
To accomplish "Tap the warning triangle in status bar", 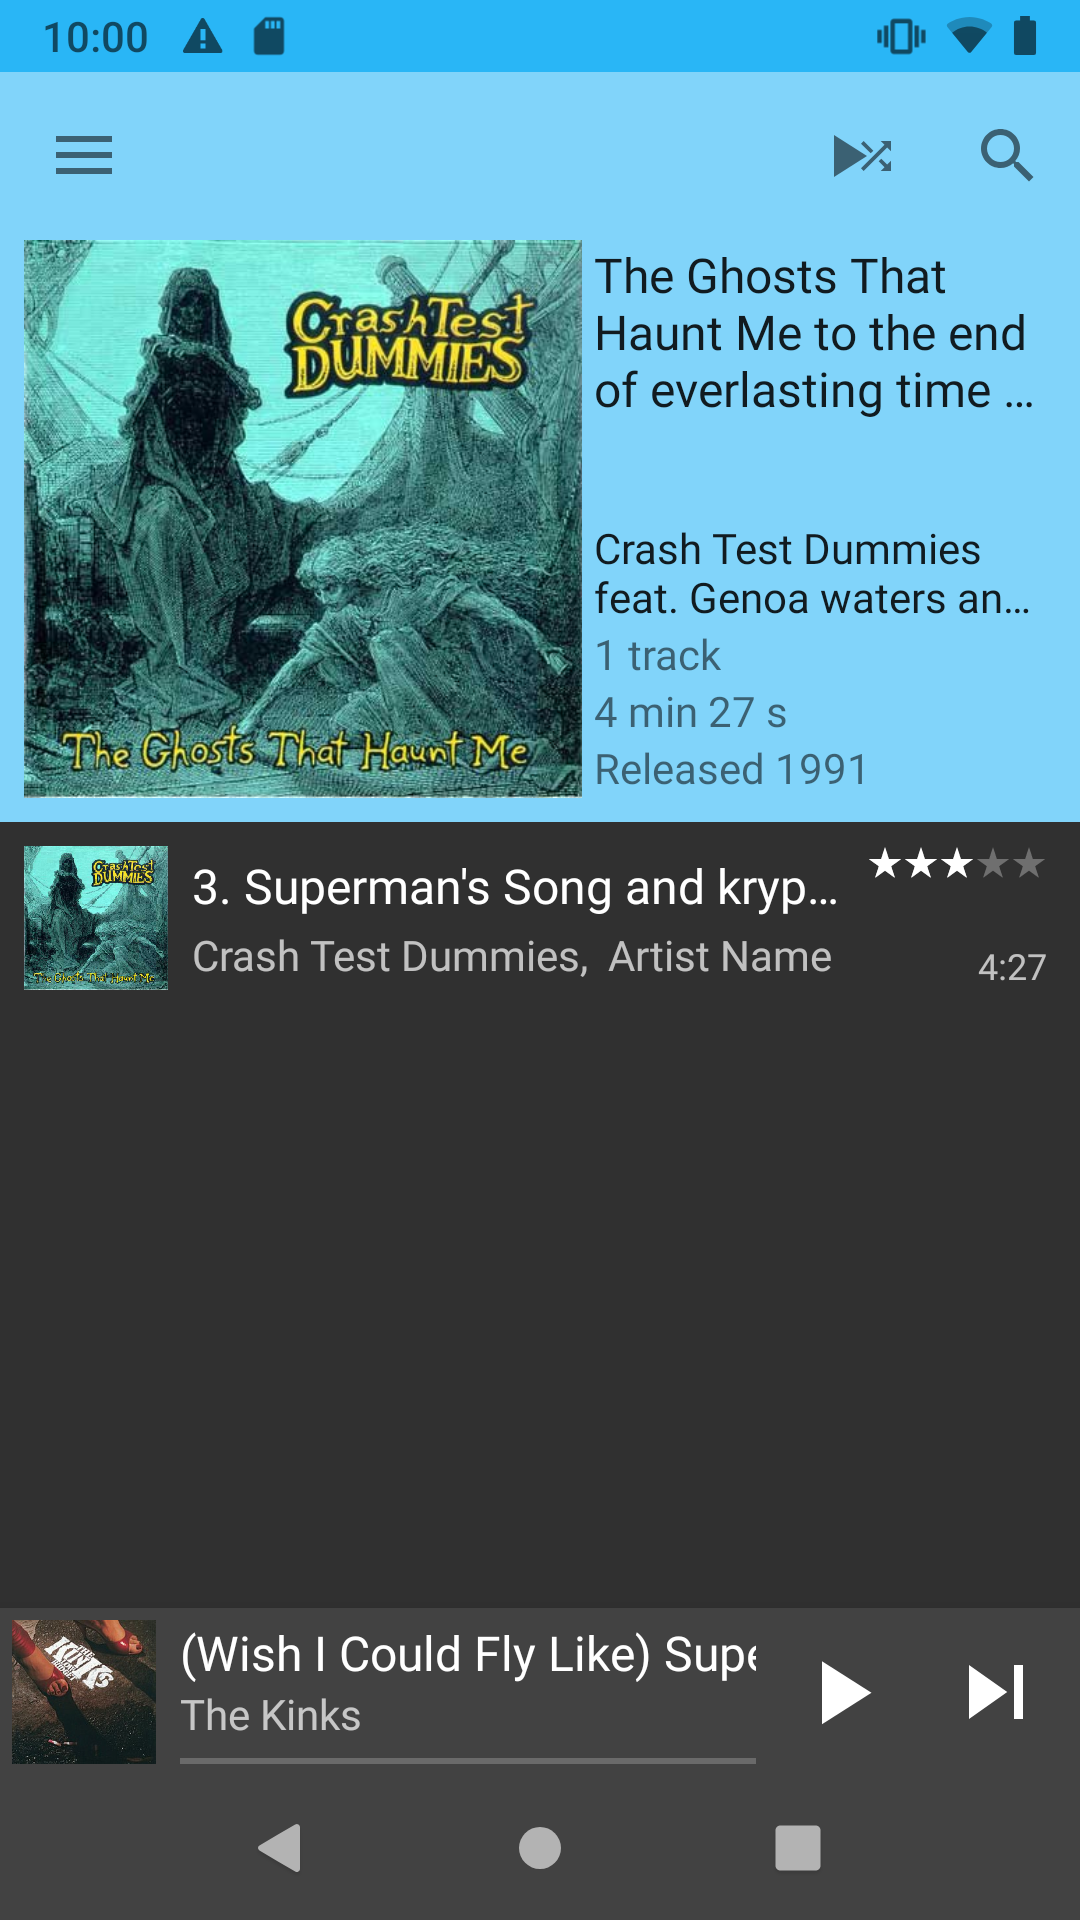I will pyautogui.click(x=203, y=38).
